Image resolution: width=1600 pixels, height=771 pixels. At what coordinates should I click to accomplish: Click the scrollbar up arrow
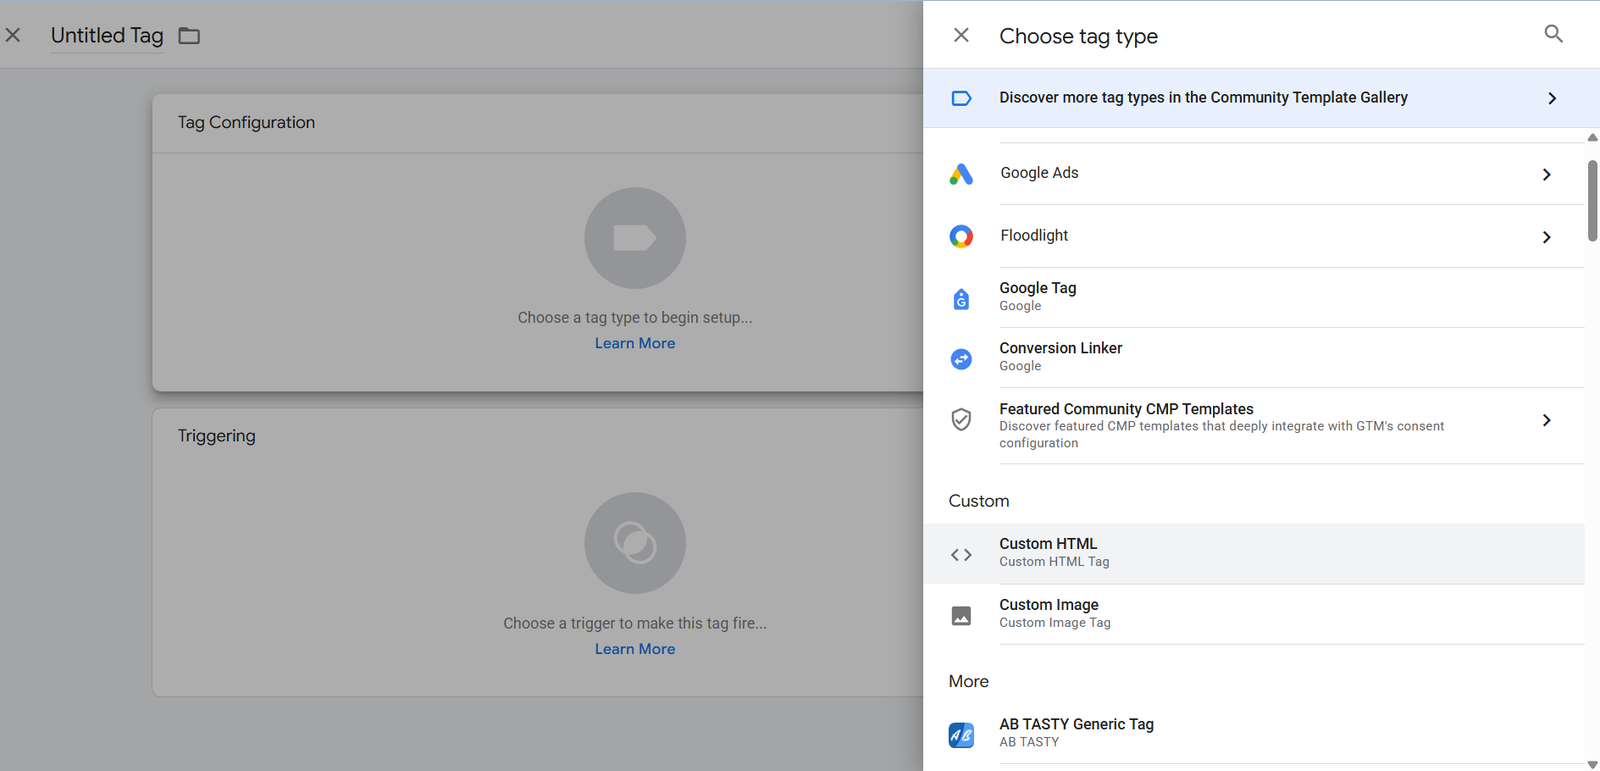point(1592,138)
